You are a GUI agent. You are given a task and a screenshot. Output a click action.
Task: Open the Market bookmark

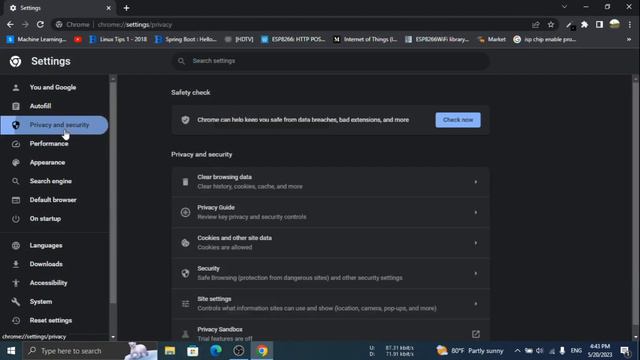tap(491, 39)
